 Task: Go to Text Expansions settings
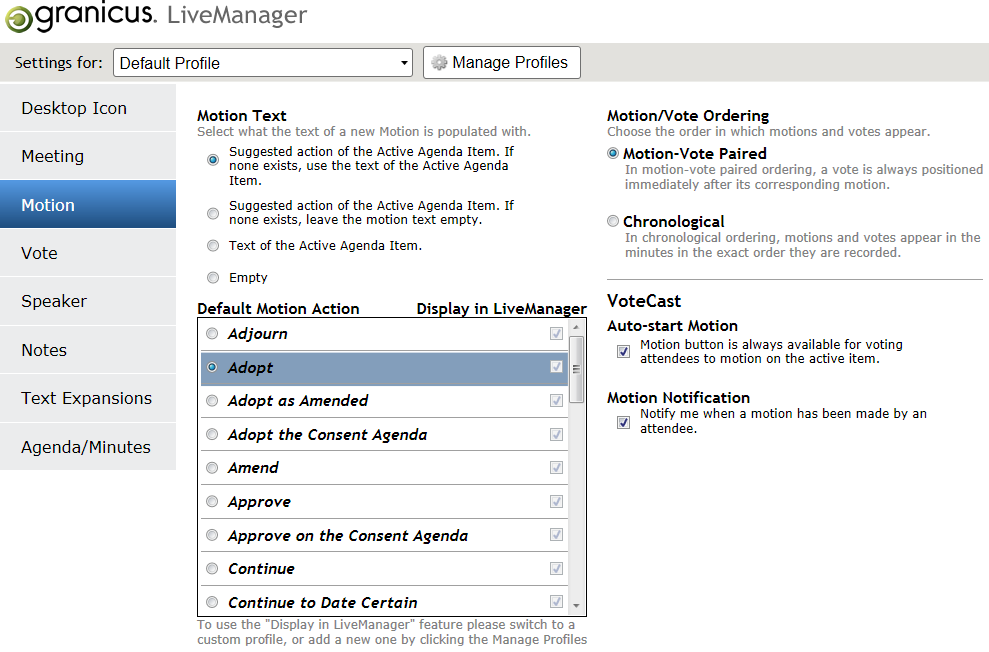coord(88,398)
